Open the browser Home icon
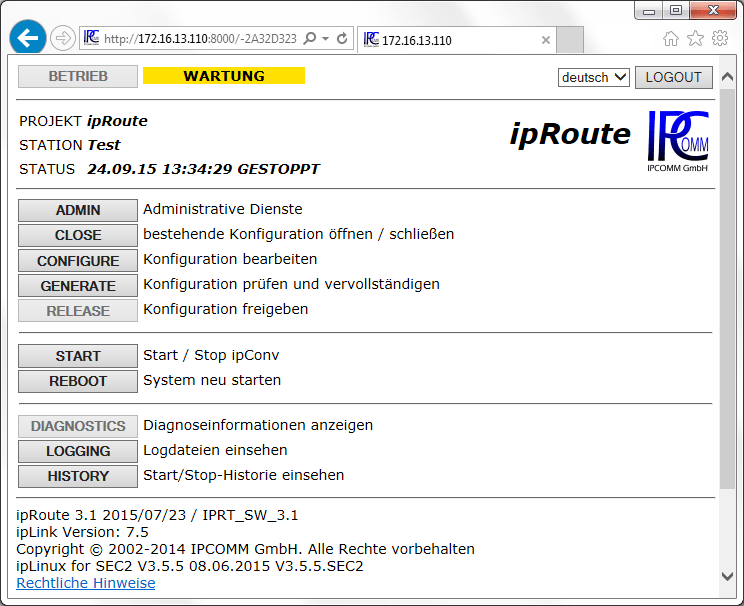744x606 pixels. coord(670,38)
